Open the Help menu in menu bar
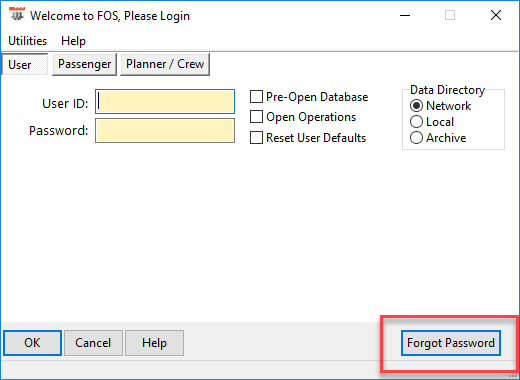520x380 pixels. pos(73,41)
